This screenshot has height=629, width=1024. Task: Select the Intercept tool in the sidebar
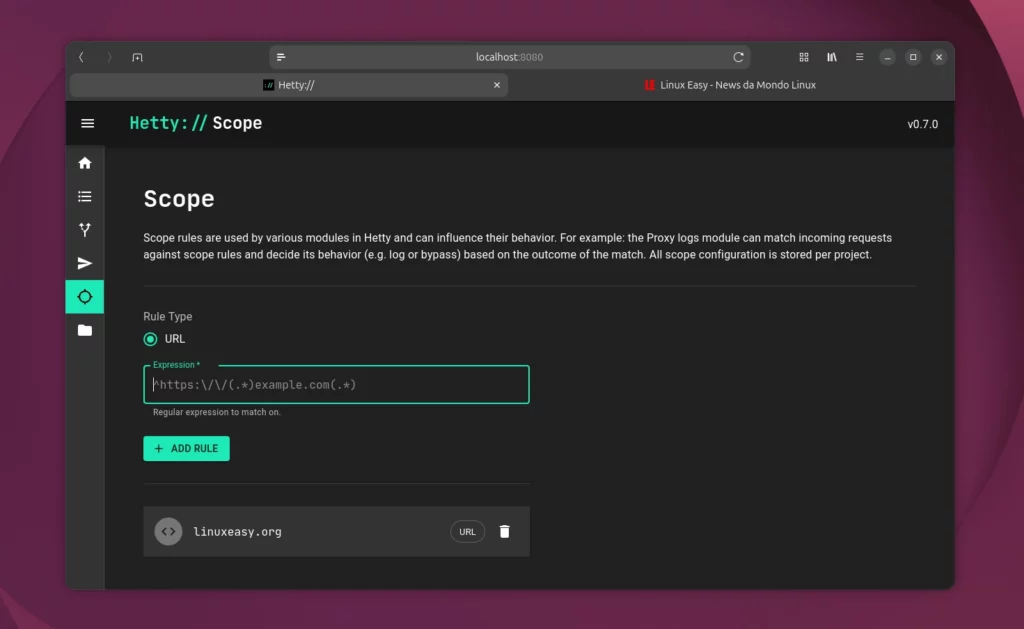(x=85, y=229)
